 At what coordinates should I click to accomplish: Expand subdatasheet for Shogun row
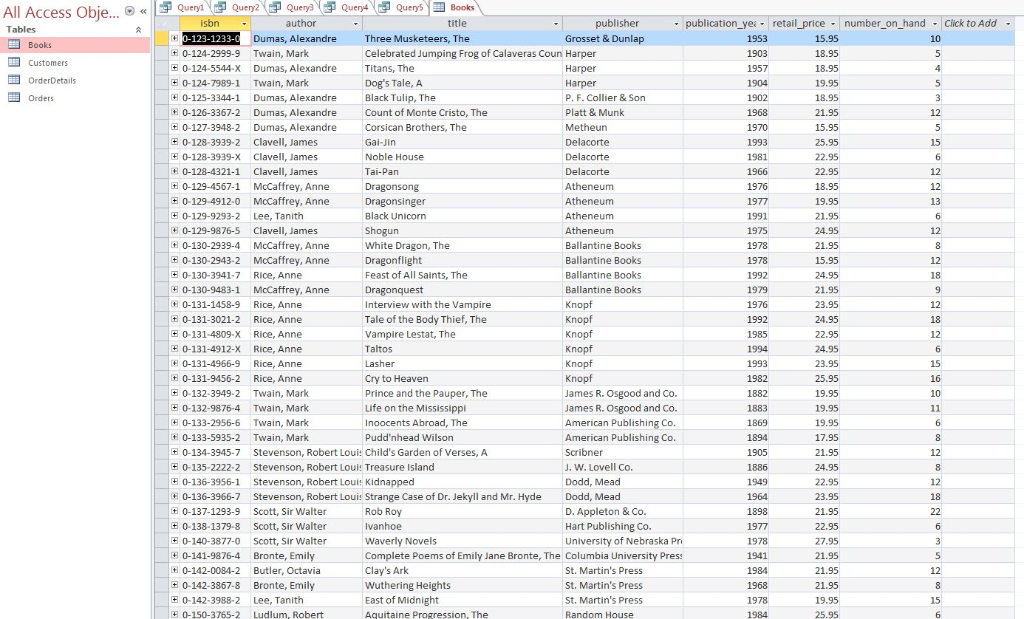(x=174, y=230)
